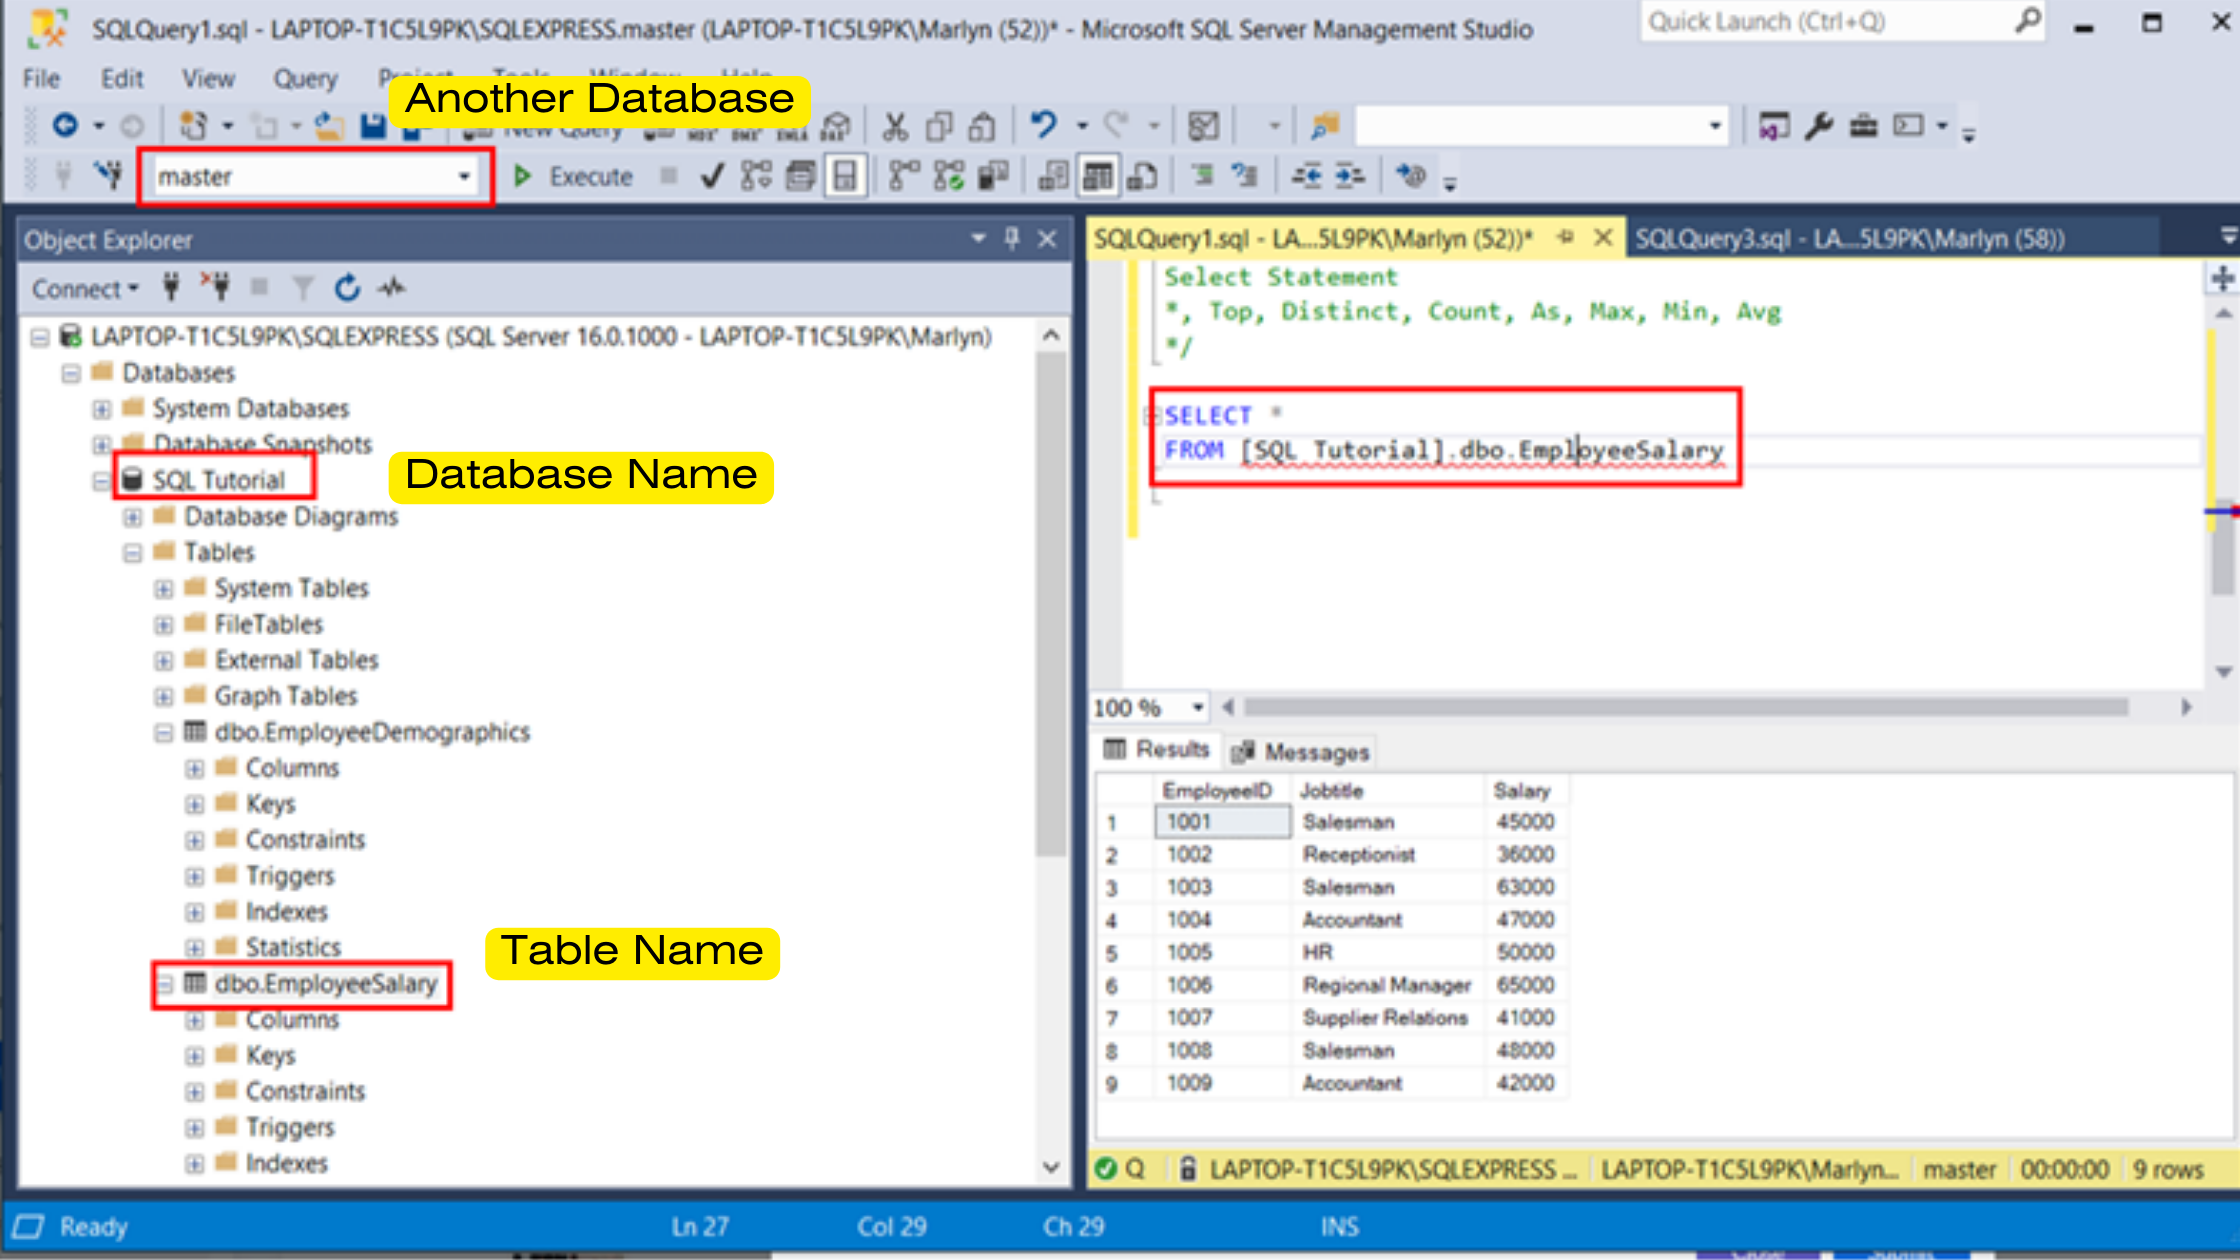The width and height of the screenshot is (2240, 1260).
Task: Click the query editor horizontal scrollbar
Action: coord(1685,707)
